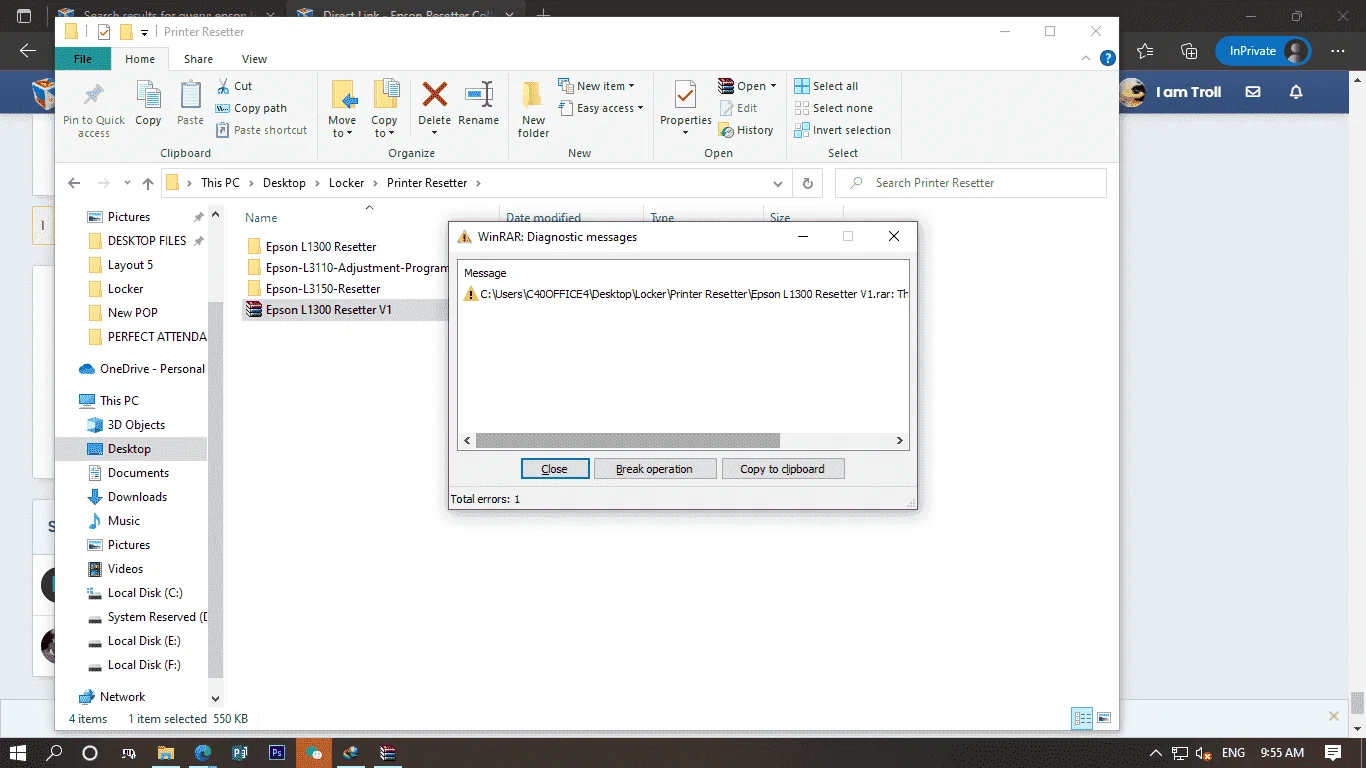1366x768 pixels.
Task: Click the Paste ribbon icon
Action: pos(190,104)
